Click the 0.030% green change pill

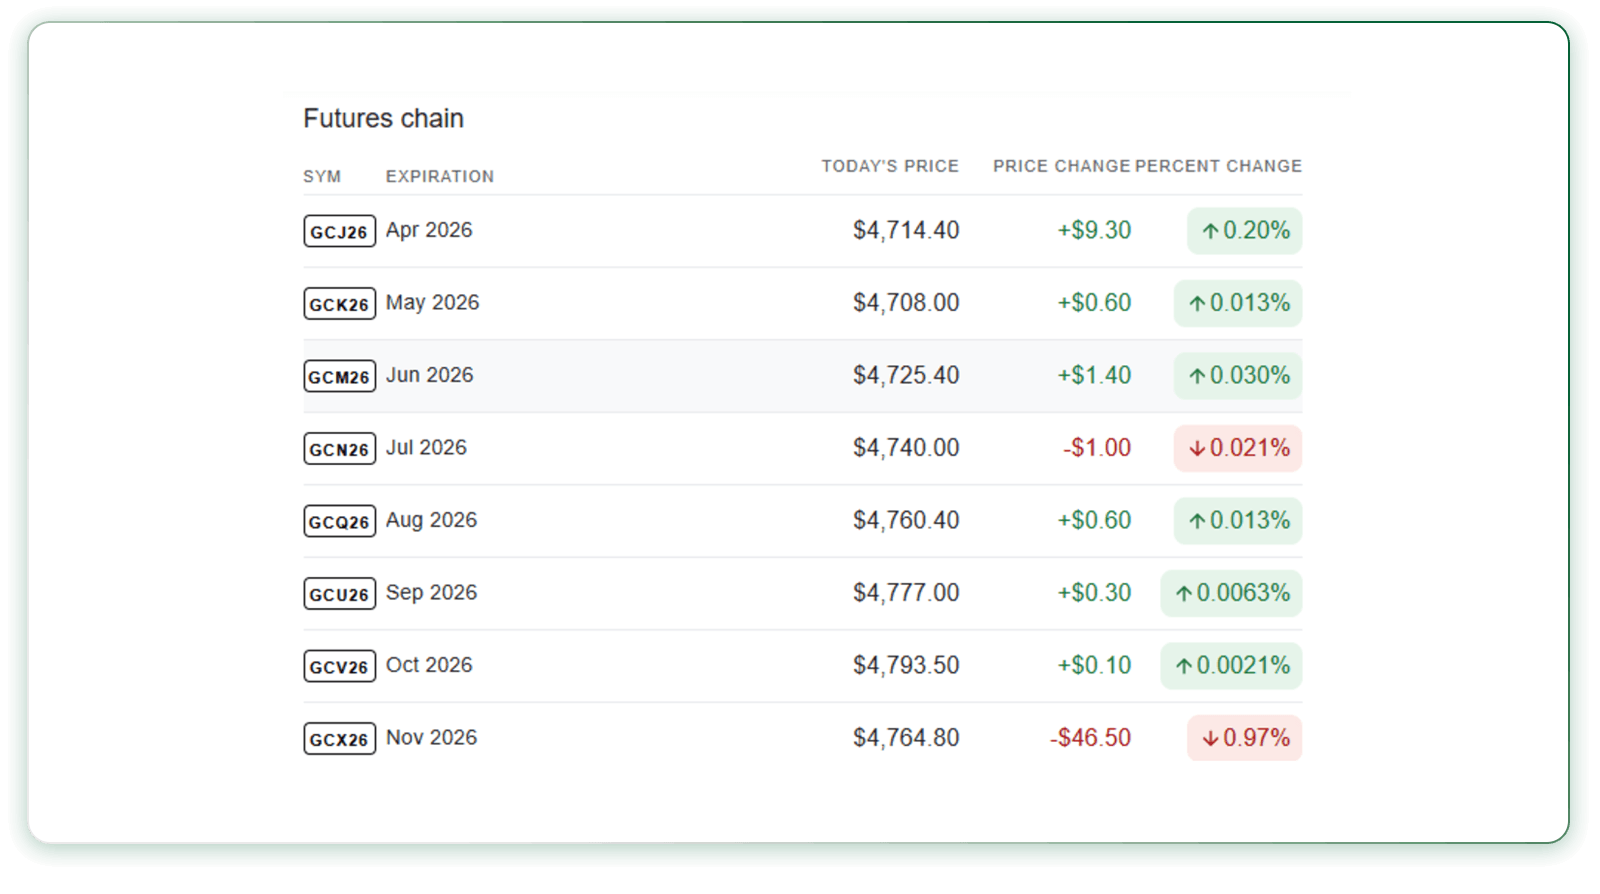(1238, 376)
